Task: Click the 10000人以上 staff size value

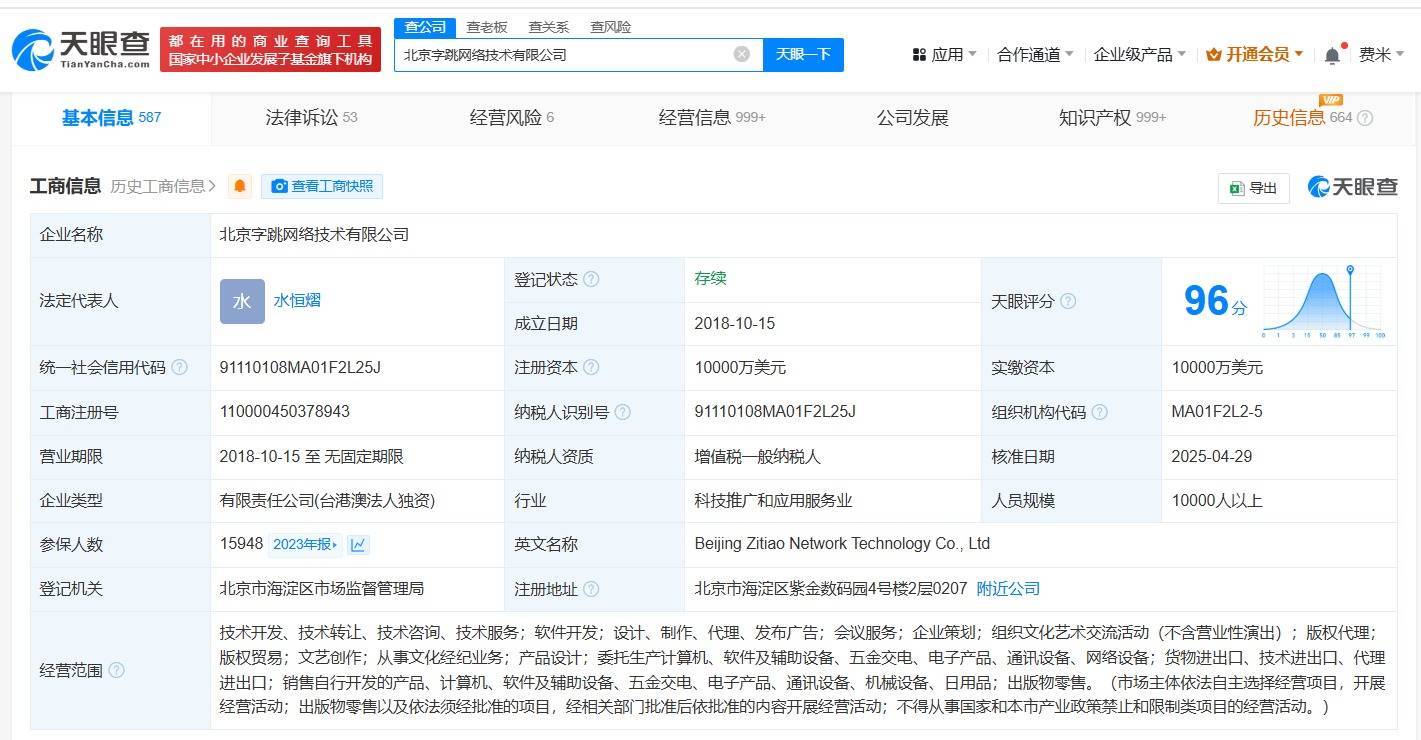Action: (x=1217, y=500)
